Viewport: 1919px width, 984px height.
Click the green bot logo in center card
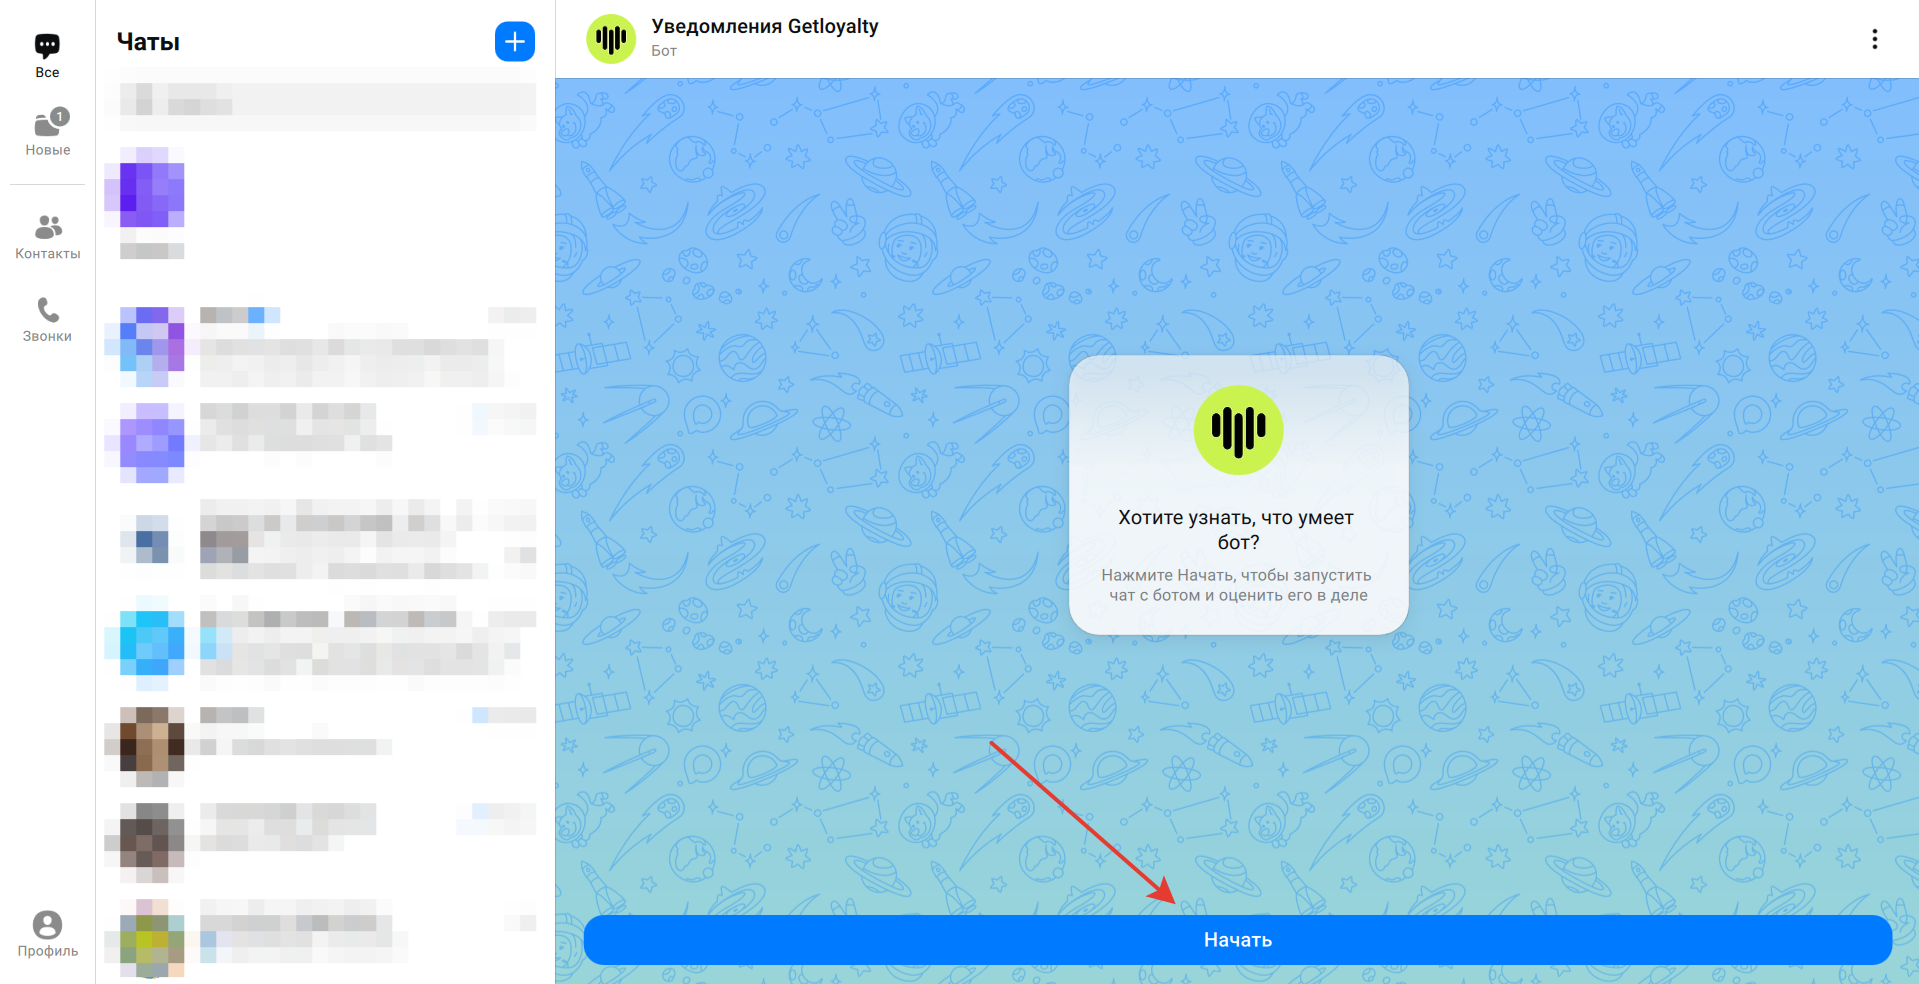click(x=1238, y=430)
